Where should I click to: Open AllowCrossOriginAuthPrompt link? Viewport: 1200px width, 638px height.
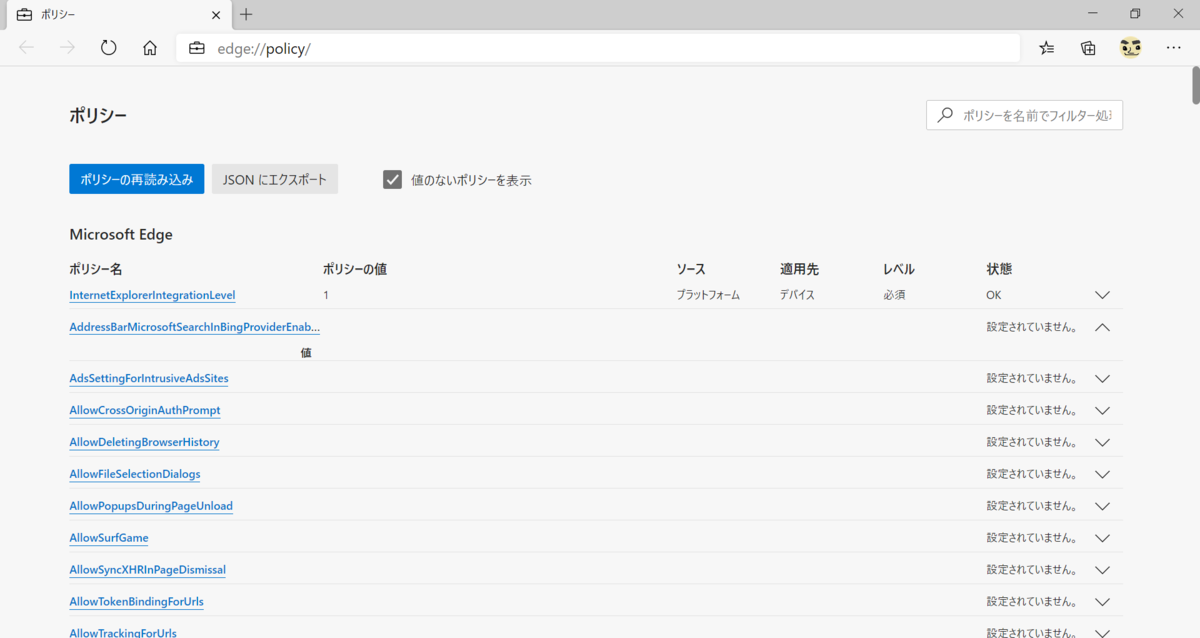point(145,410)
